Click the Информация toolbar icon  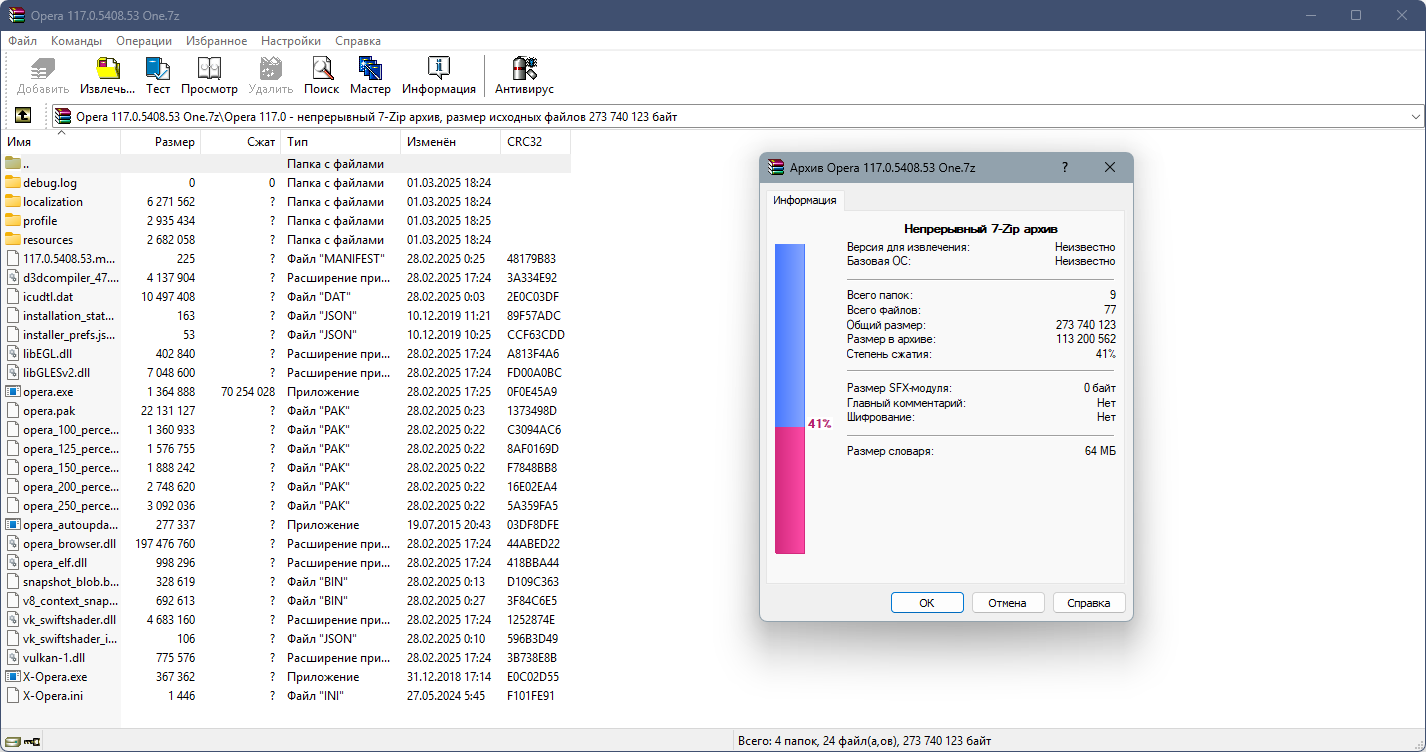tap(439, 76)
